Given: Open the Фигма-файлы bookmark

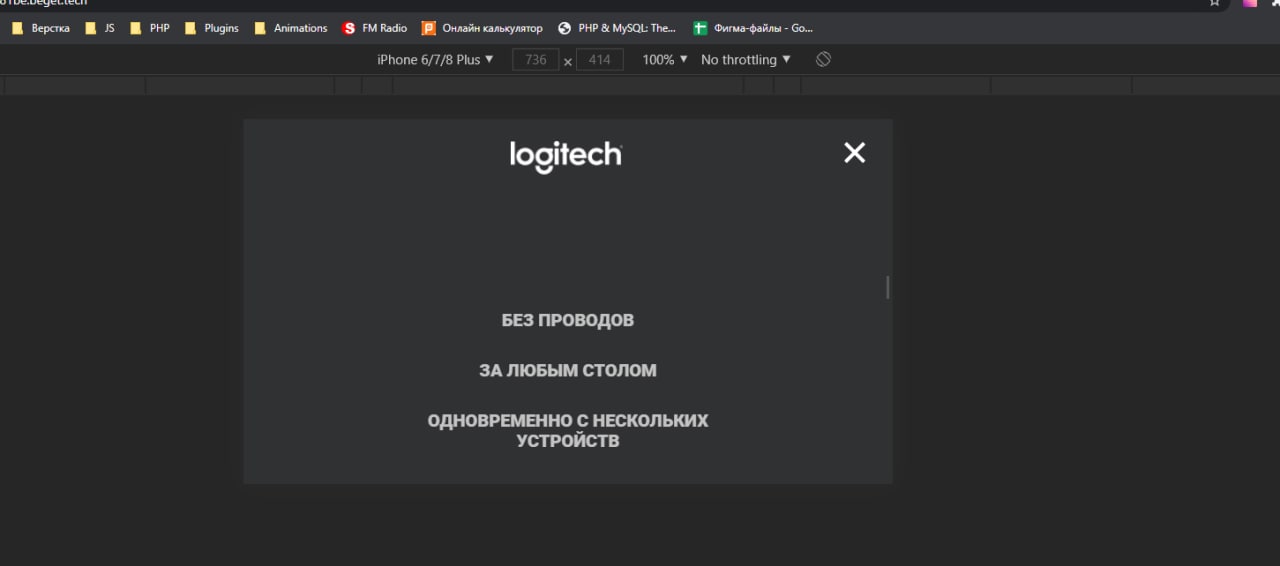Looking at the screenshot, I should point(753,28).
